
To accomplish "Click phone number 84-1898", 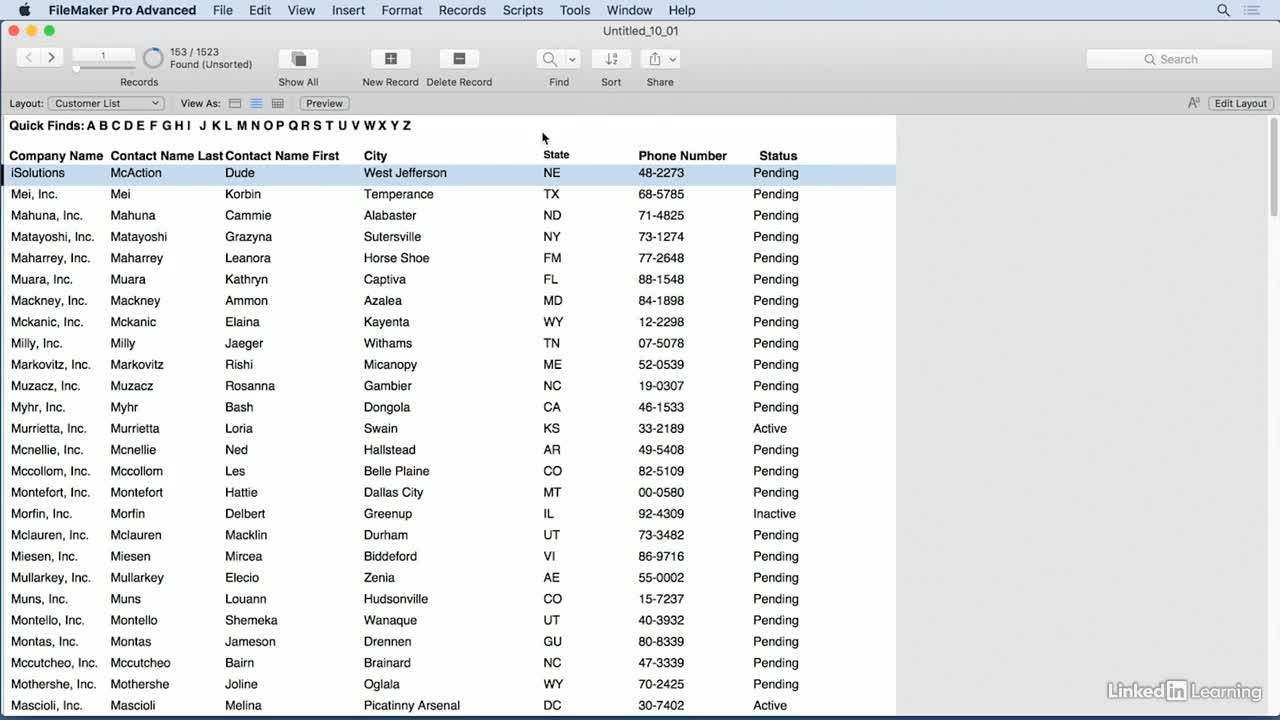I will click(661, 301).
